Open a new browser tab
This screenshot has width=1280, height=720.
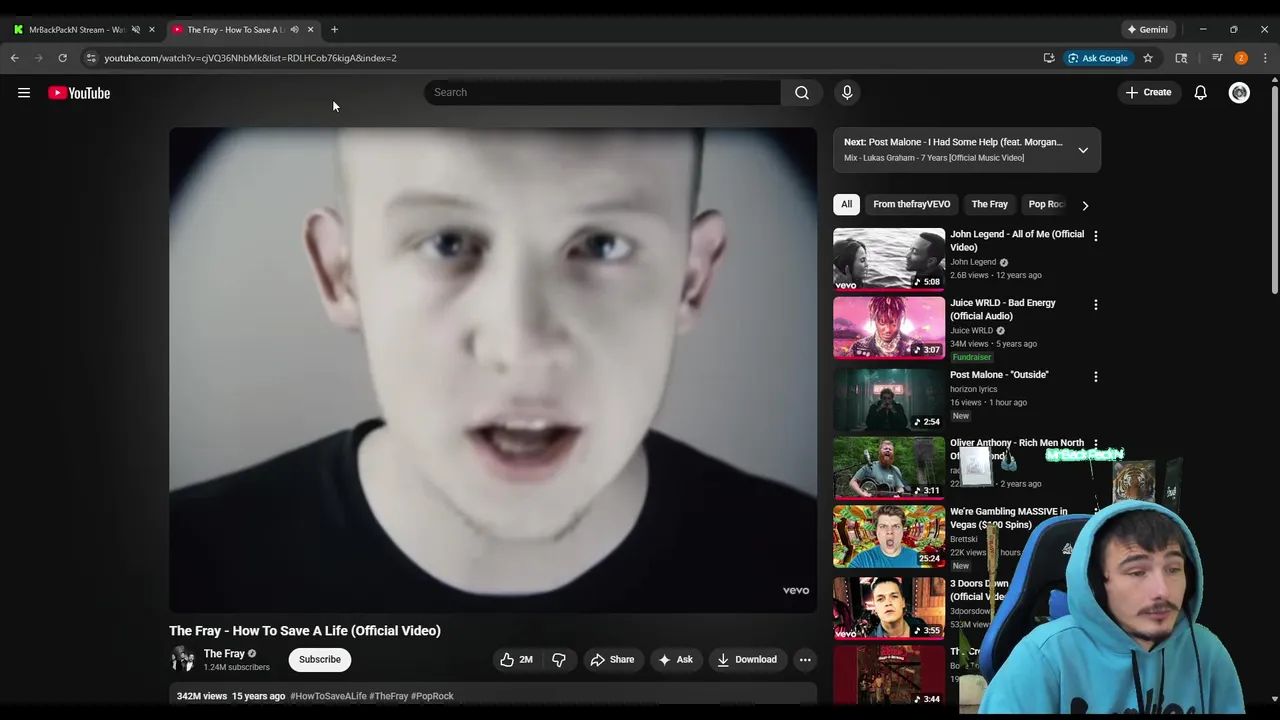click(x=334, y=29)
